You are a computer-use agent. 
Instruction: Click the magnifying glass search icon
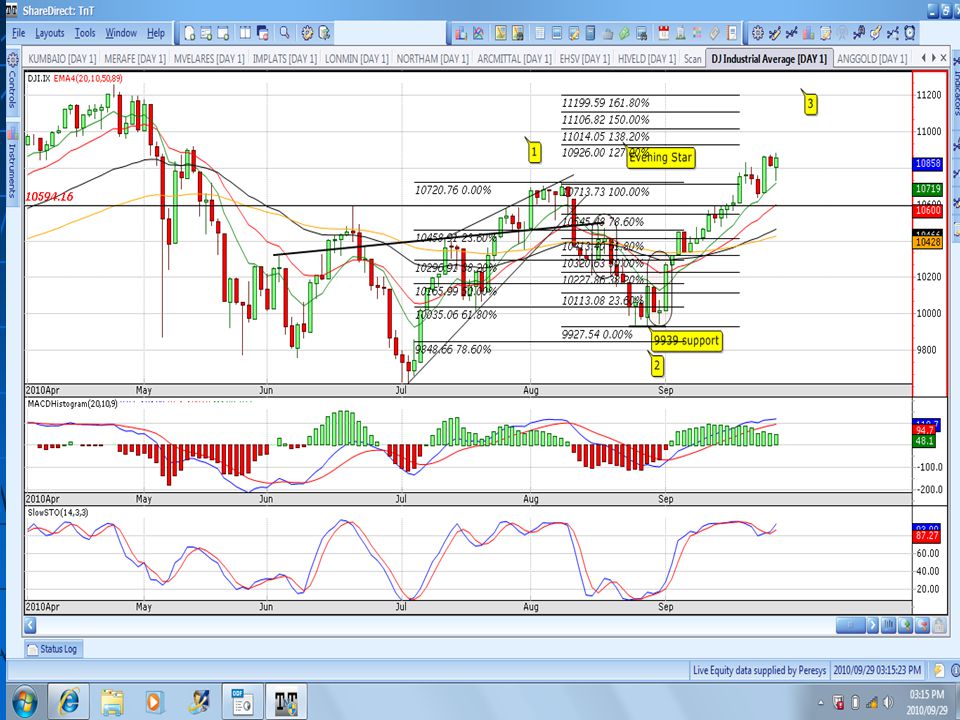click(x=285, y=32)
